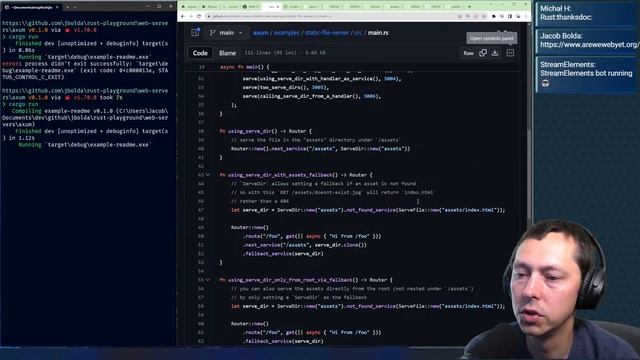Open the static-file-server breadcrumb link
Screen dimensions: 640x360
tap(327, 33)
